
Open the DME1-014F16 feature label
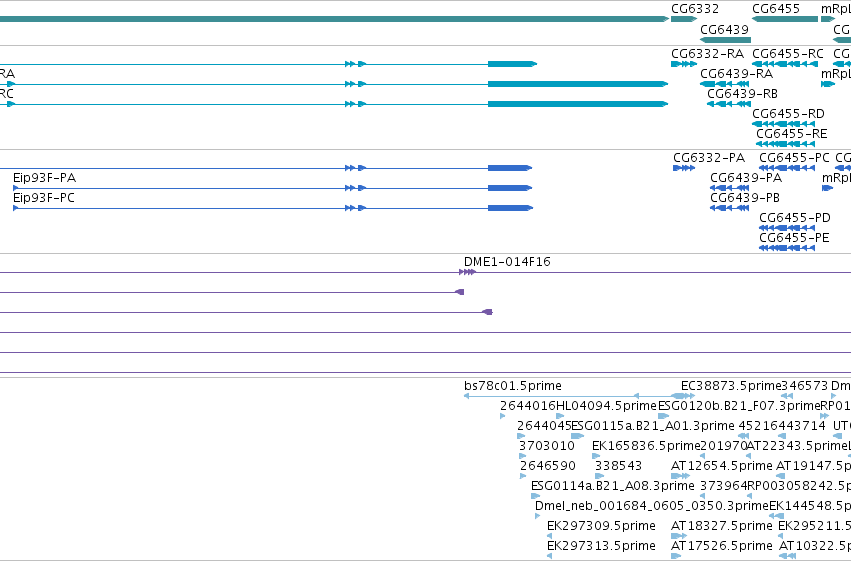pos(507,262)
